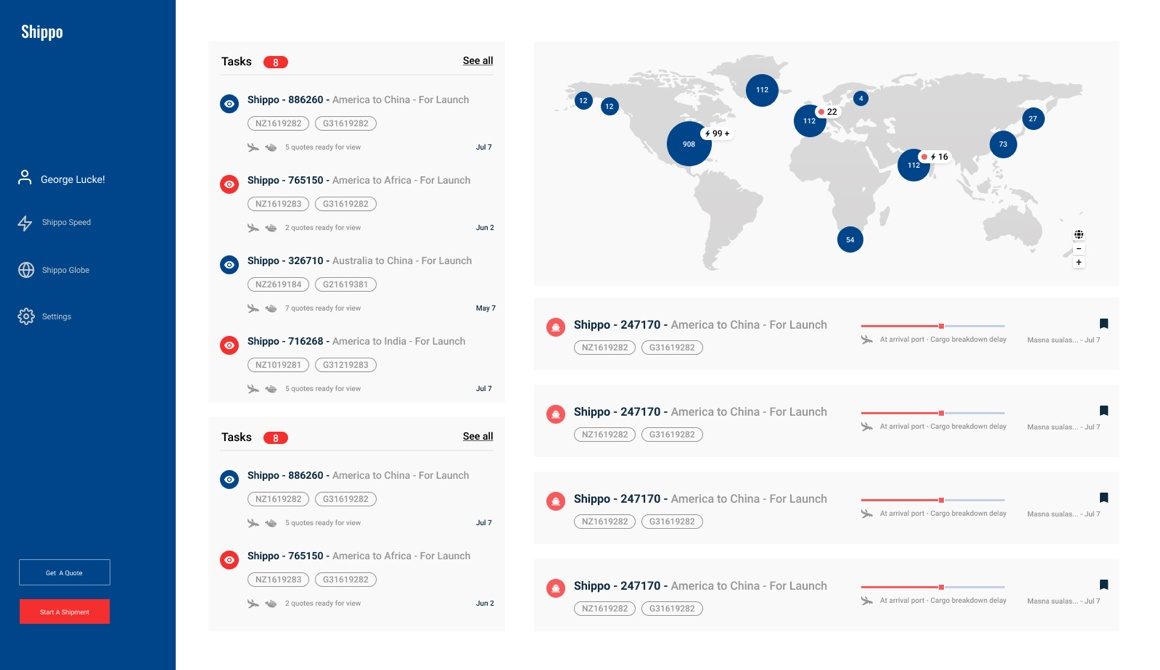The image size is (1160, 670).
Task: Zoom in the map with plus button
Action: [x=1078, y=263]
